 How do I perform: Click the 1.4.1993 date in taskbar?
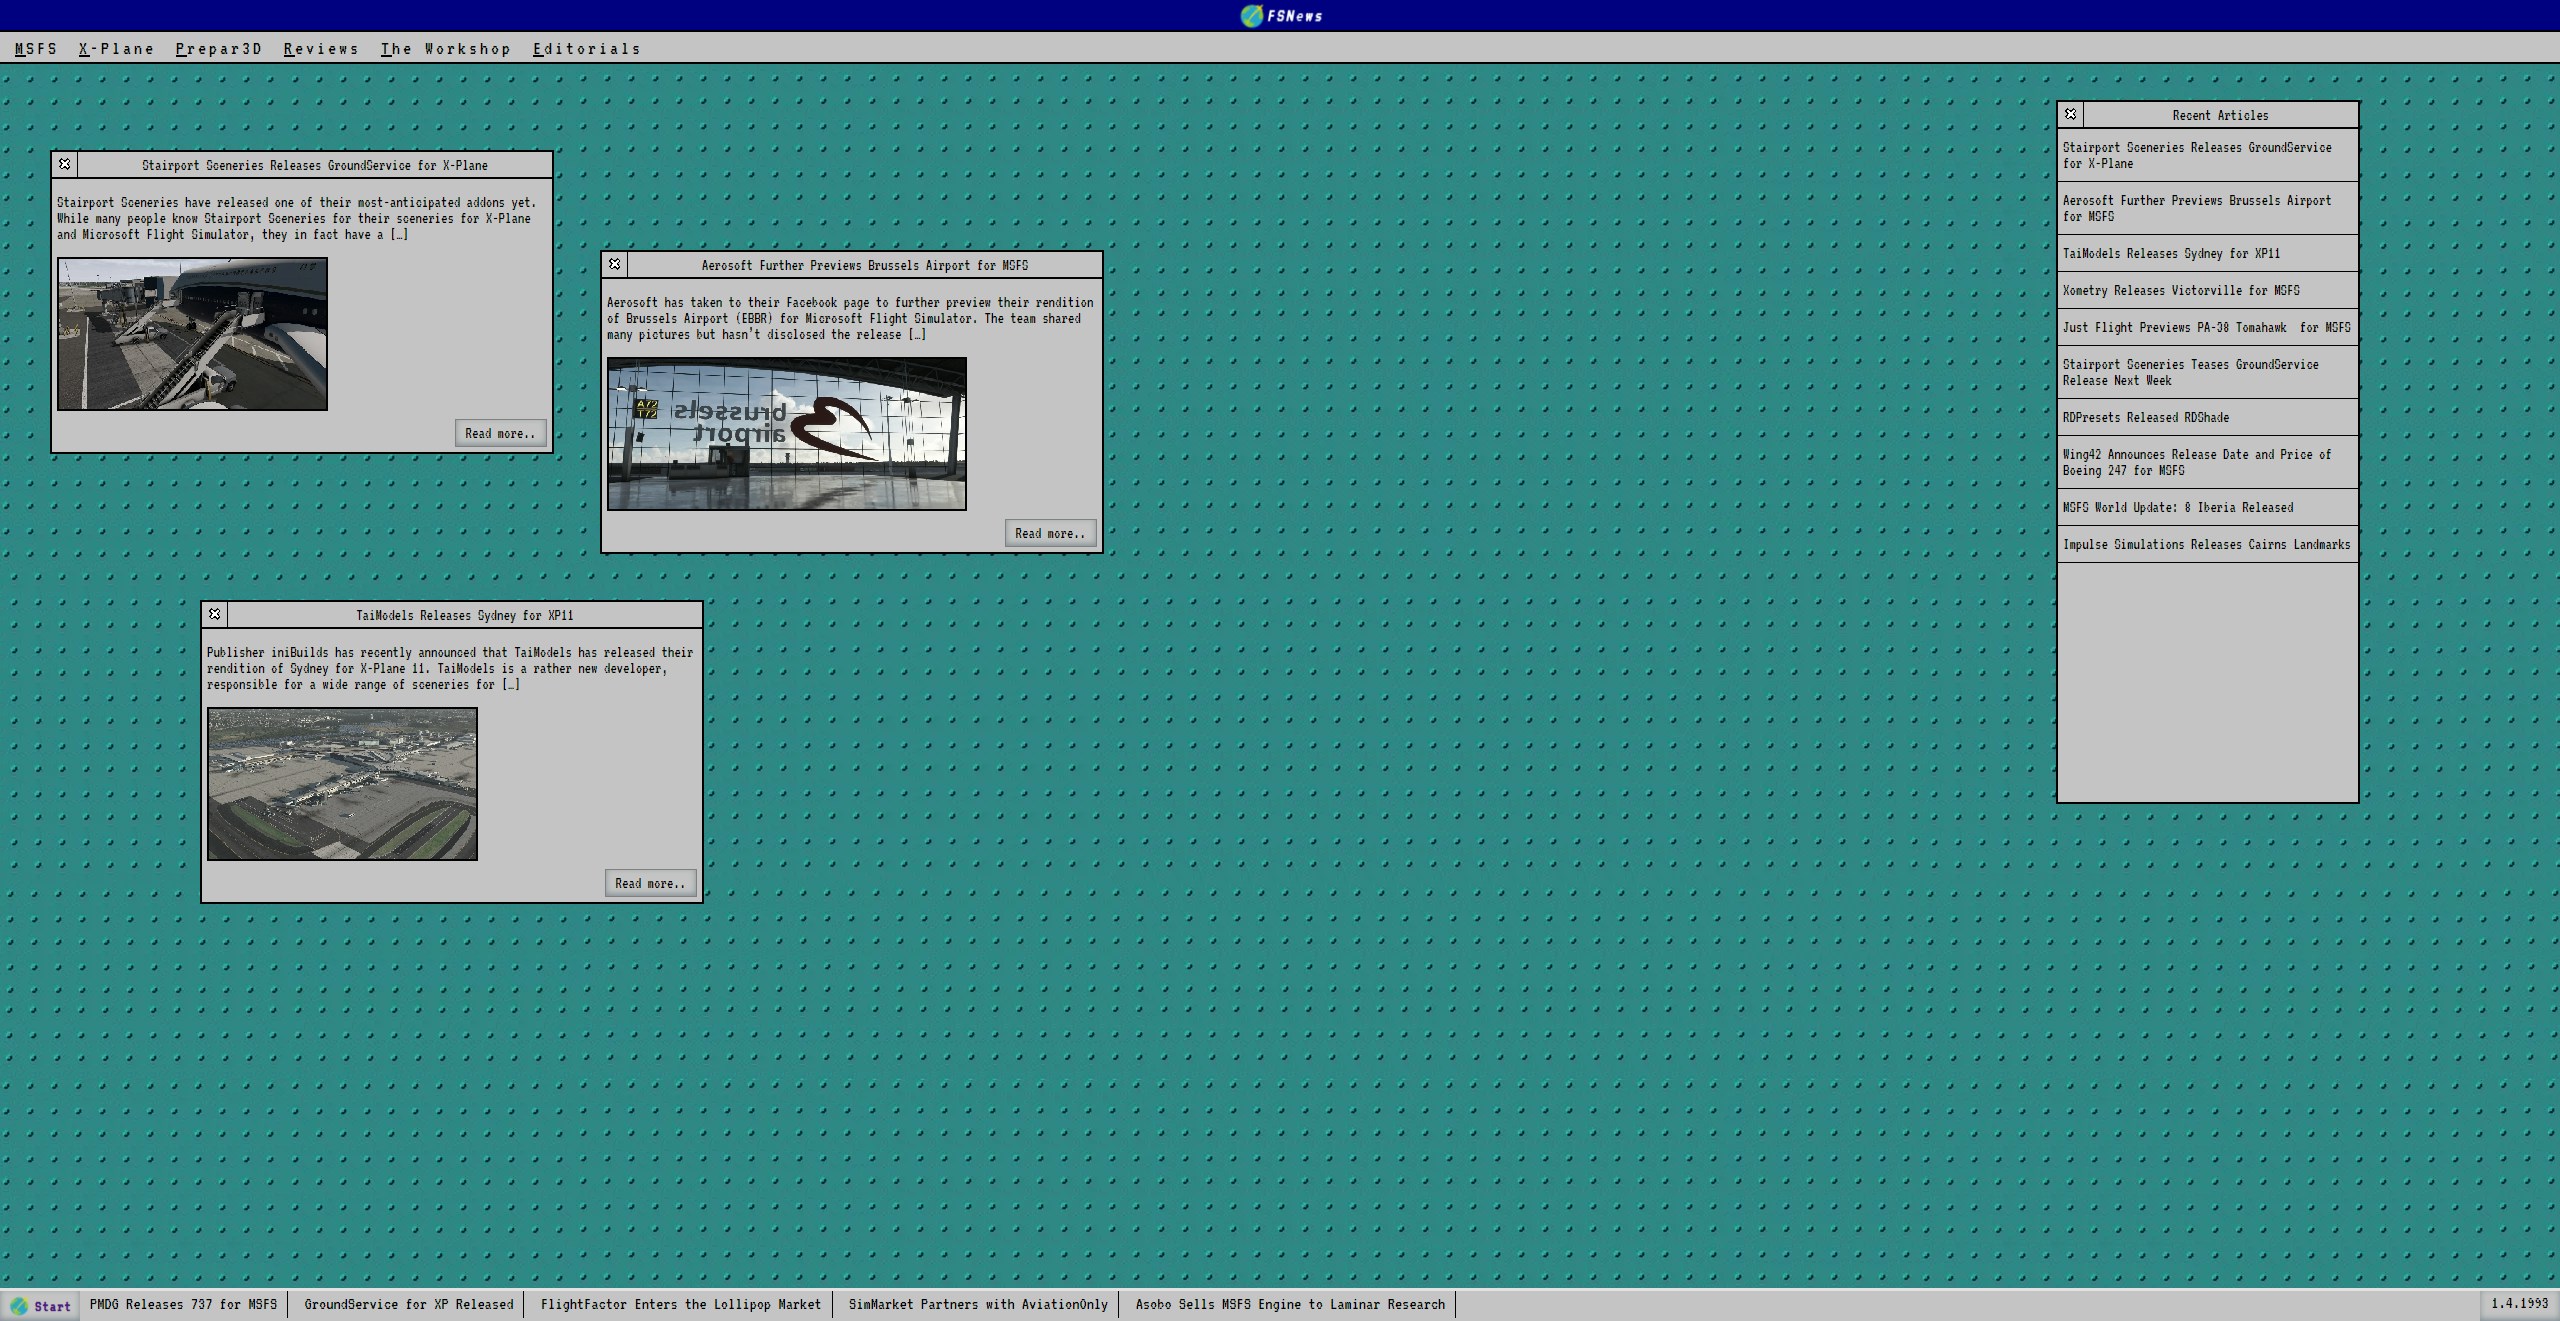click(2519, 1304)
